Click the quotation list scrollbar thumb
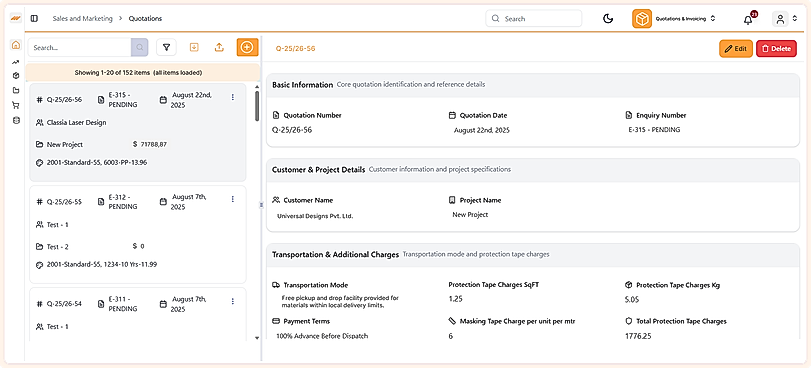This screenshot has width=811, height=368. (x=257, y=106)
